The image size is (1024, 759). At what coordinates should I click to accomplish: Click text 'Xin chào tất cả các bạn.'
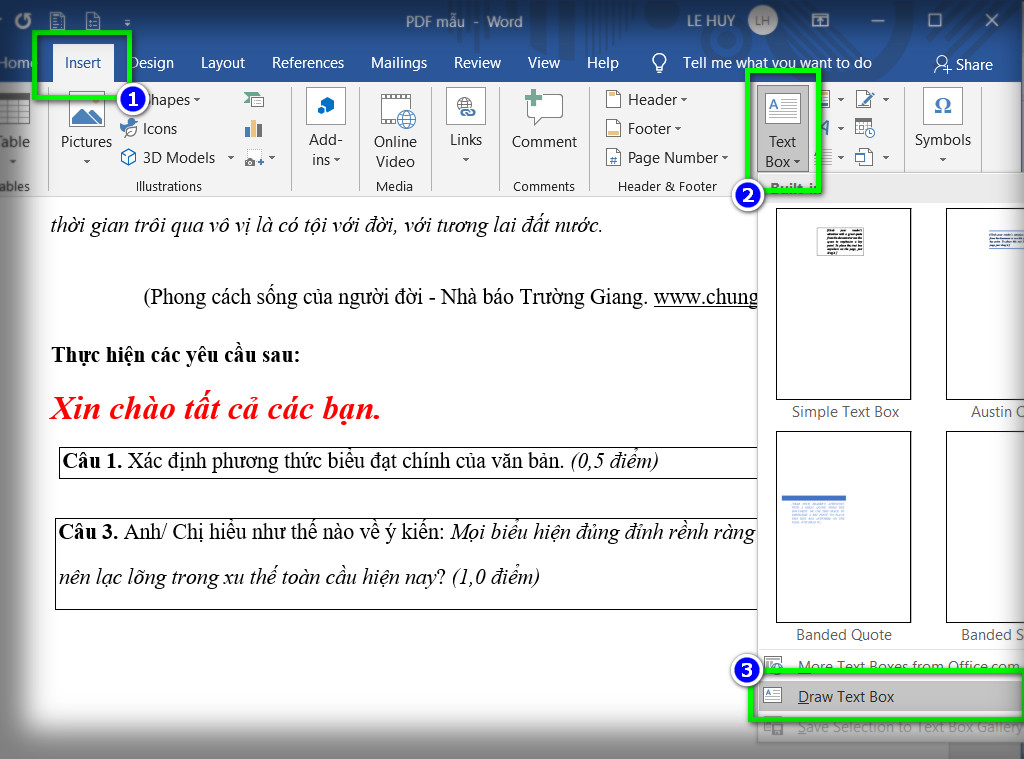pyautogui.click(x=216, y=409)
